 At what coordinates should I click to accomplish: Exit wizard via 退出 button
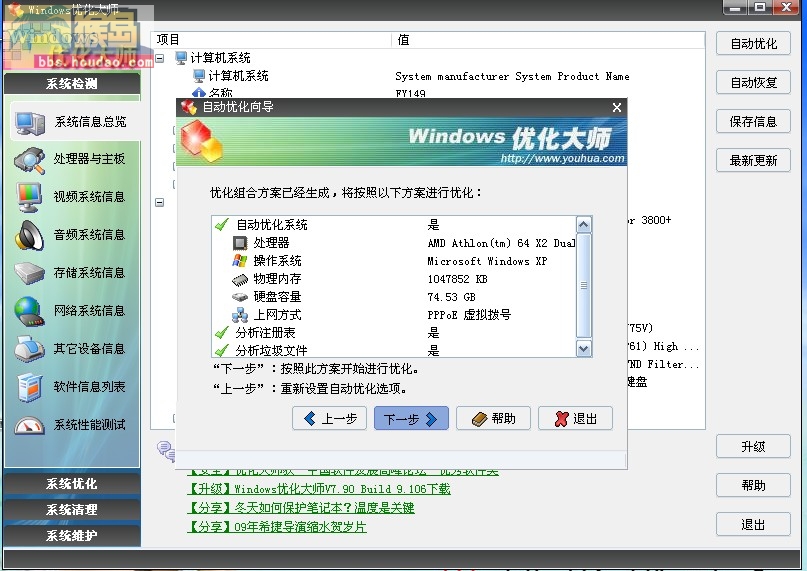[575, 418]
